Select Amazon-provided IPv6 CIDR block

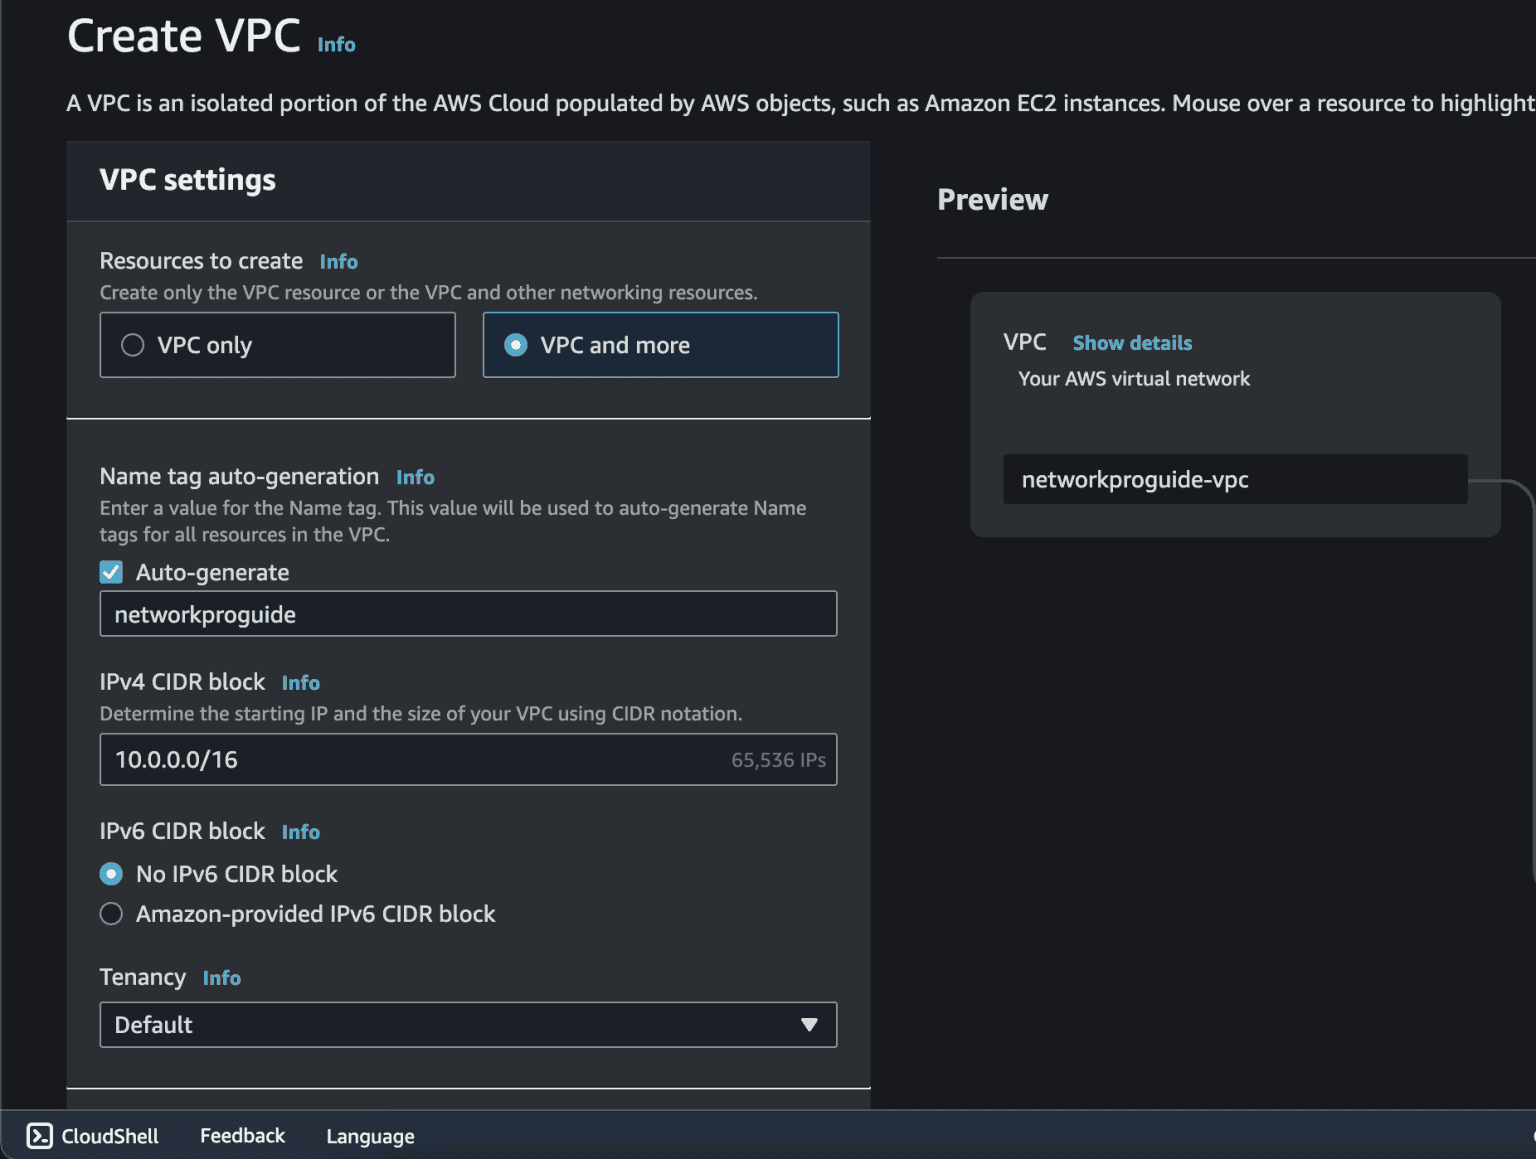pos(111,914)
